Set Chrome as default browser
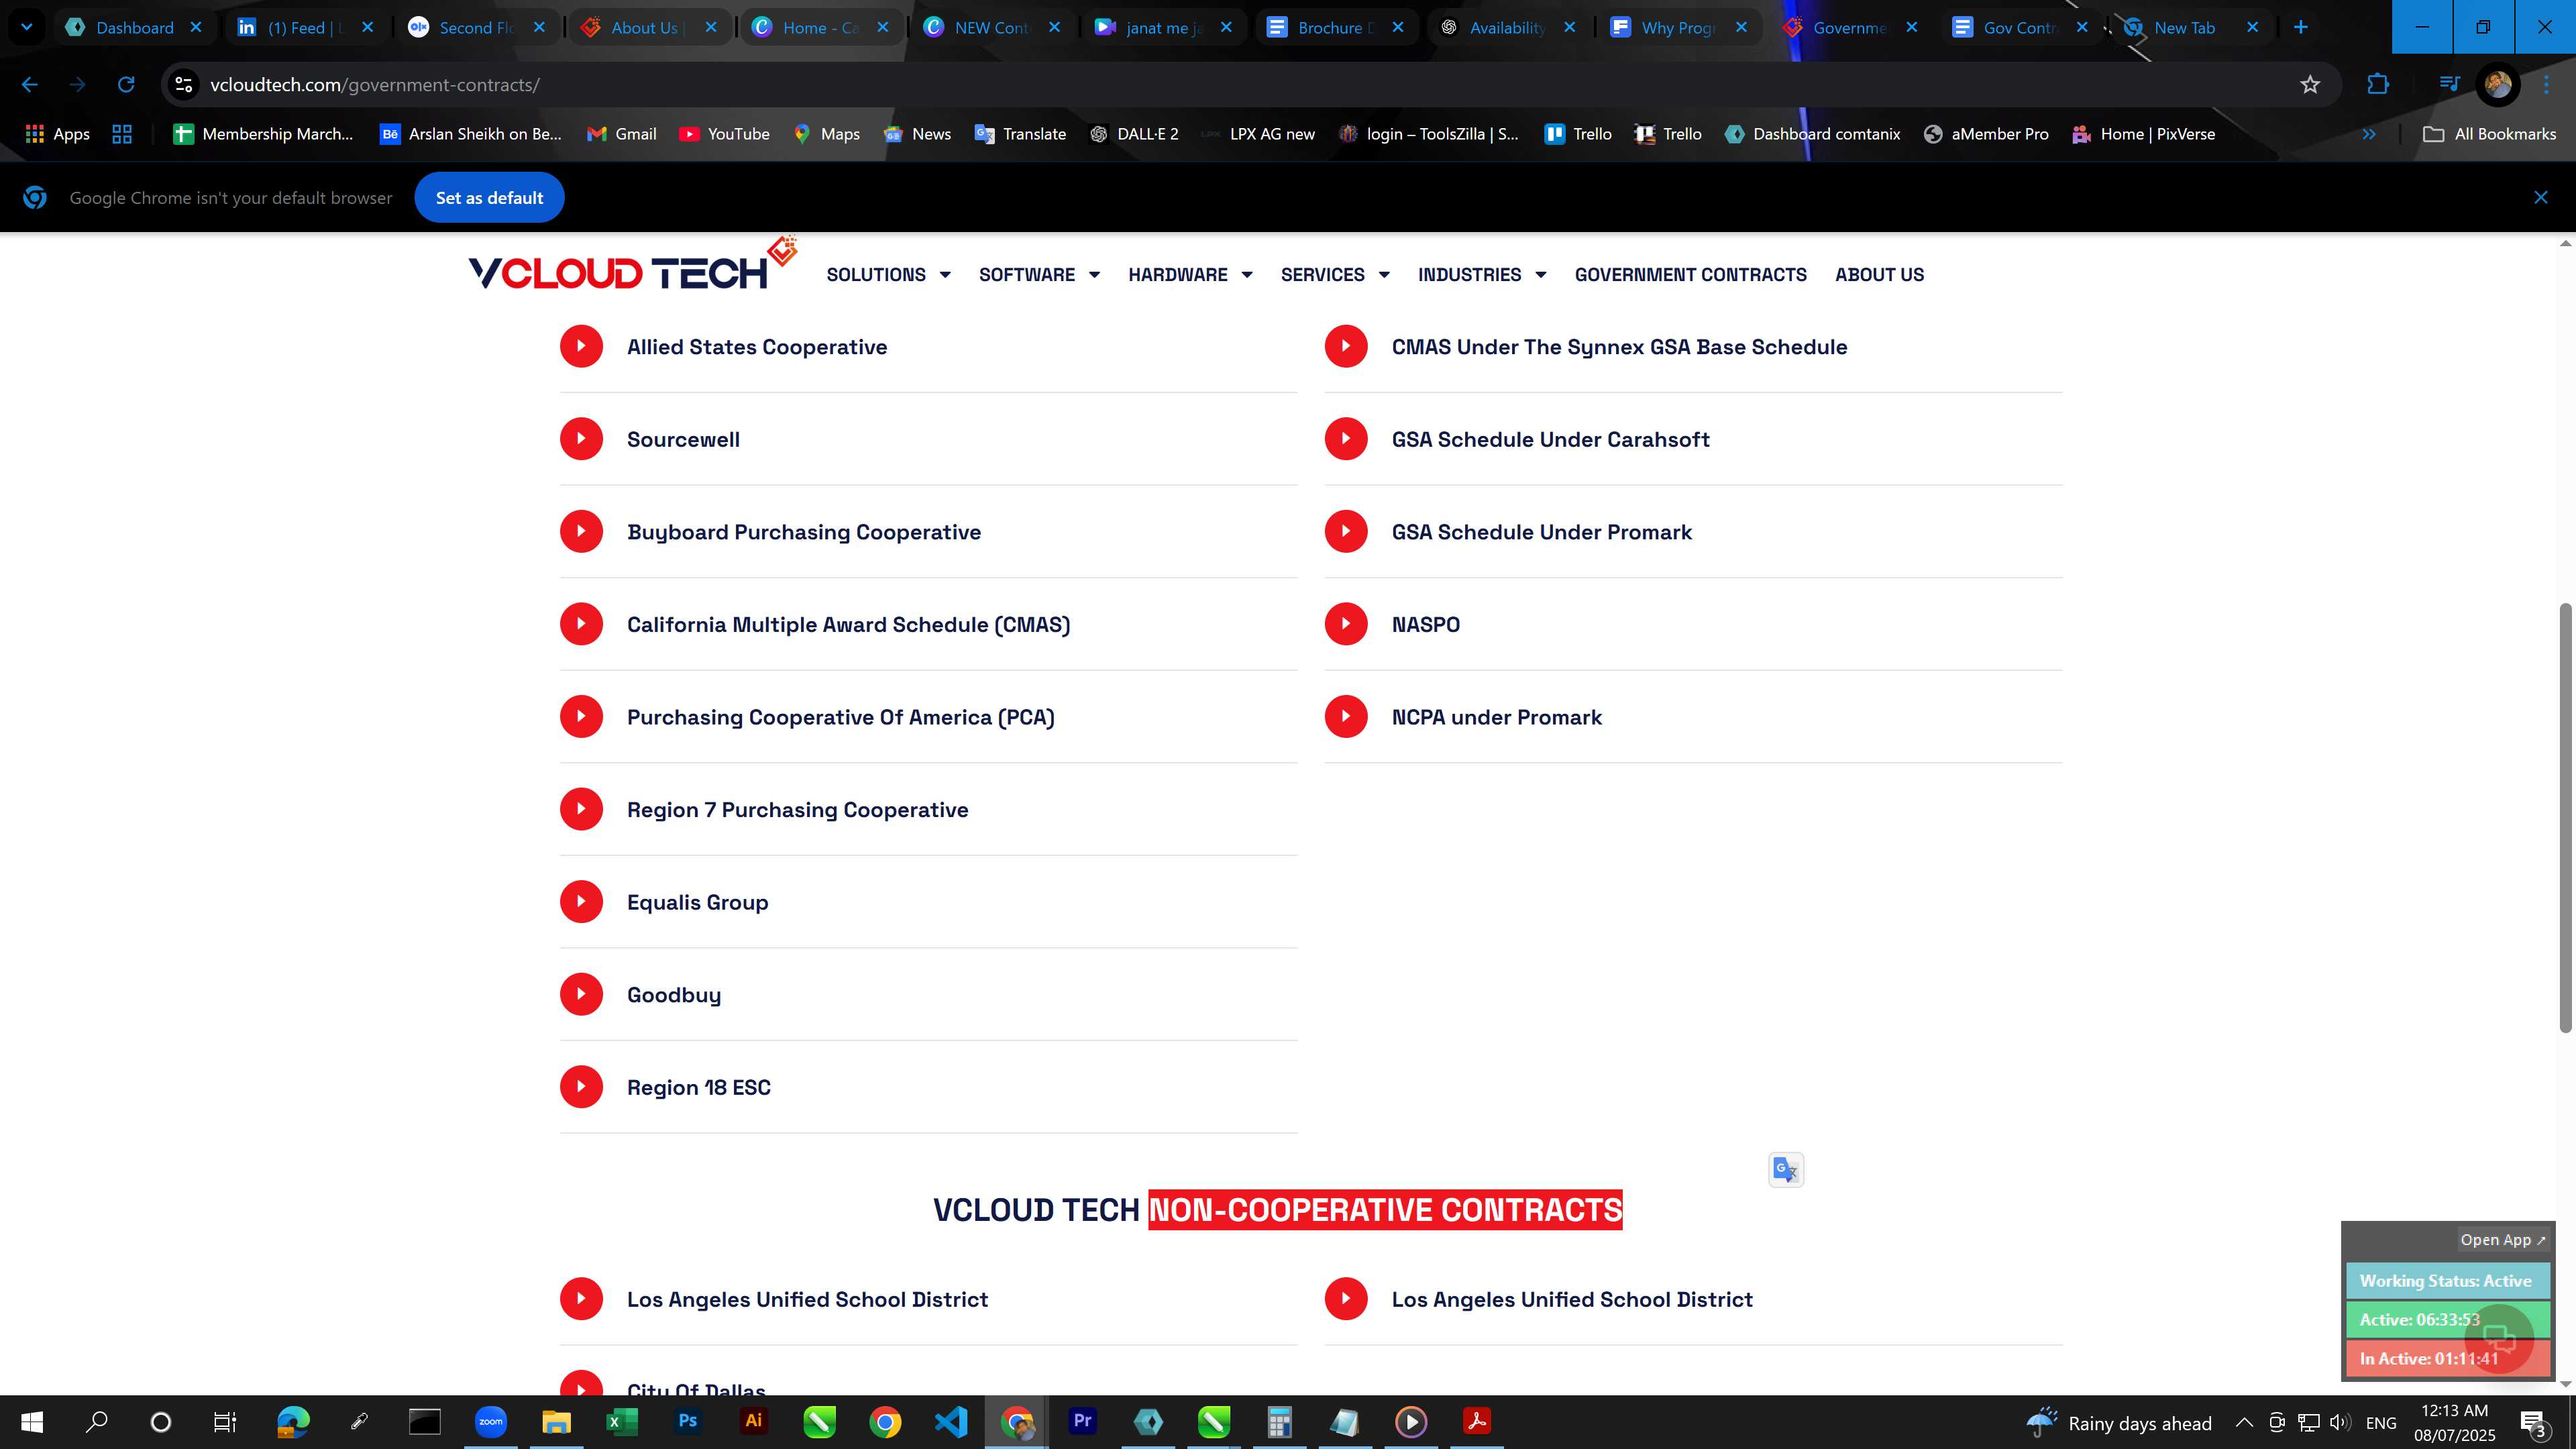2576x1449 pixels. tap(489, 198)
